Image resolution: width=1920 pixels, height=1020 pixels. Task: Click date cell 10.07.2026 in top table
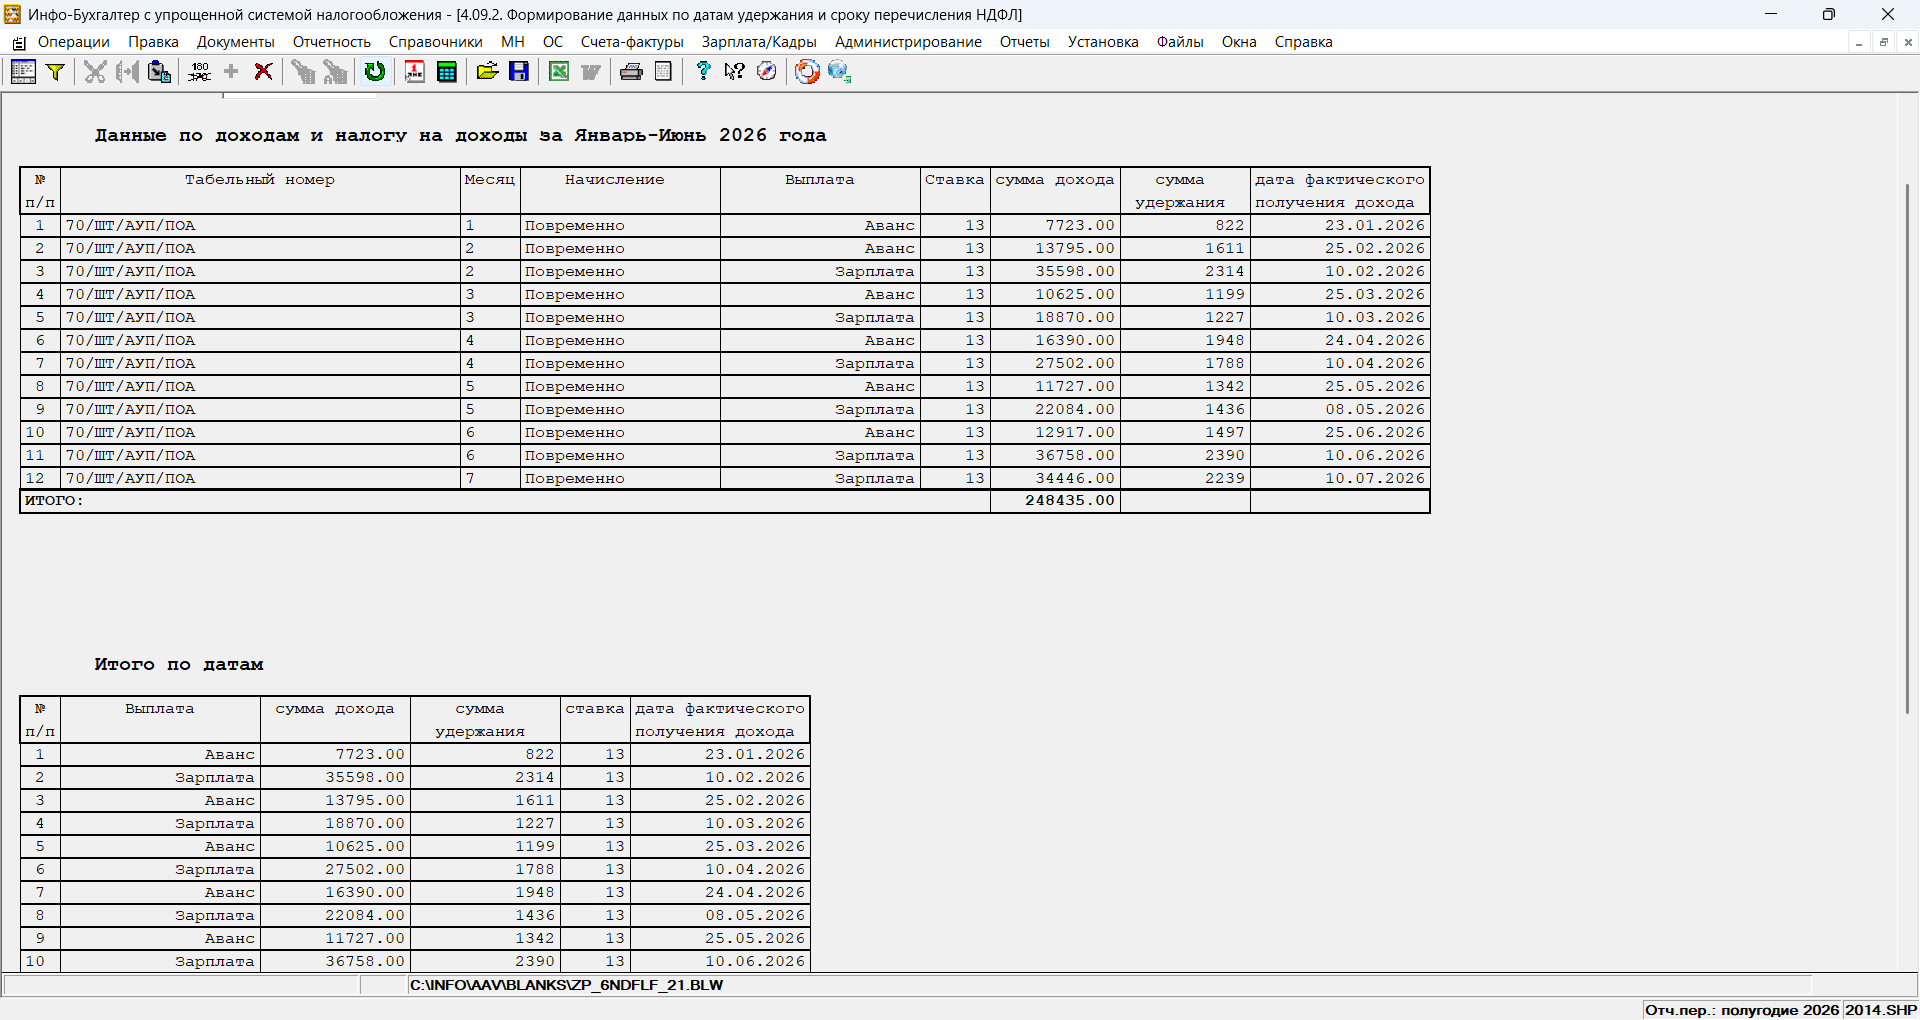[x=1340, y=479]
